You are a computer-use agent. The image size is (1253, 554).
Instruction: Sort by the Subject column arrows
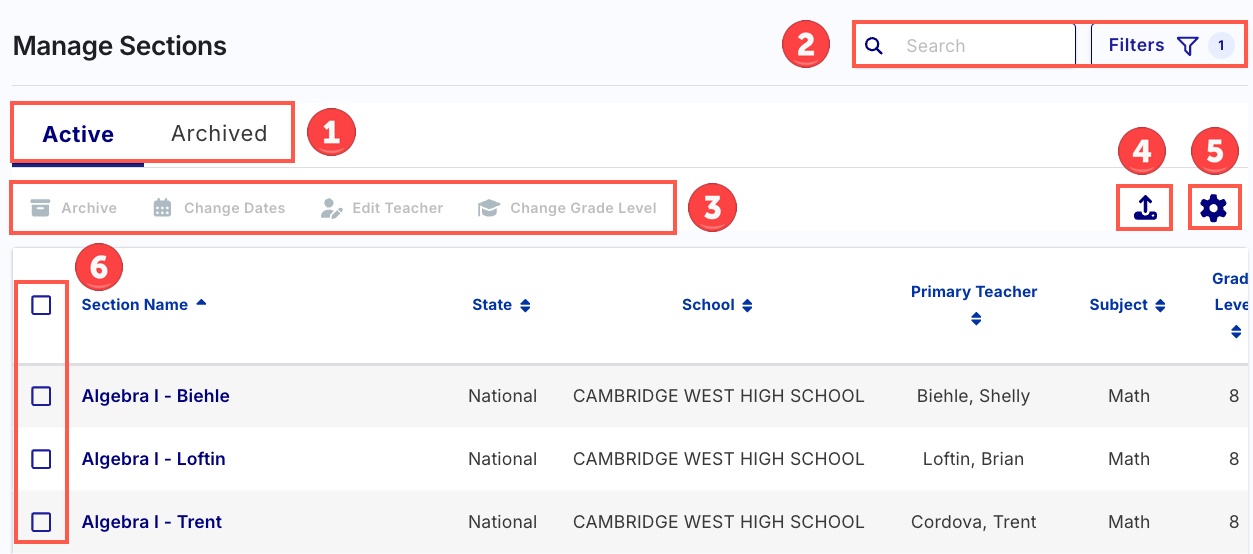coord(1160,306)
